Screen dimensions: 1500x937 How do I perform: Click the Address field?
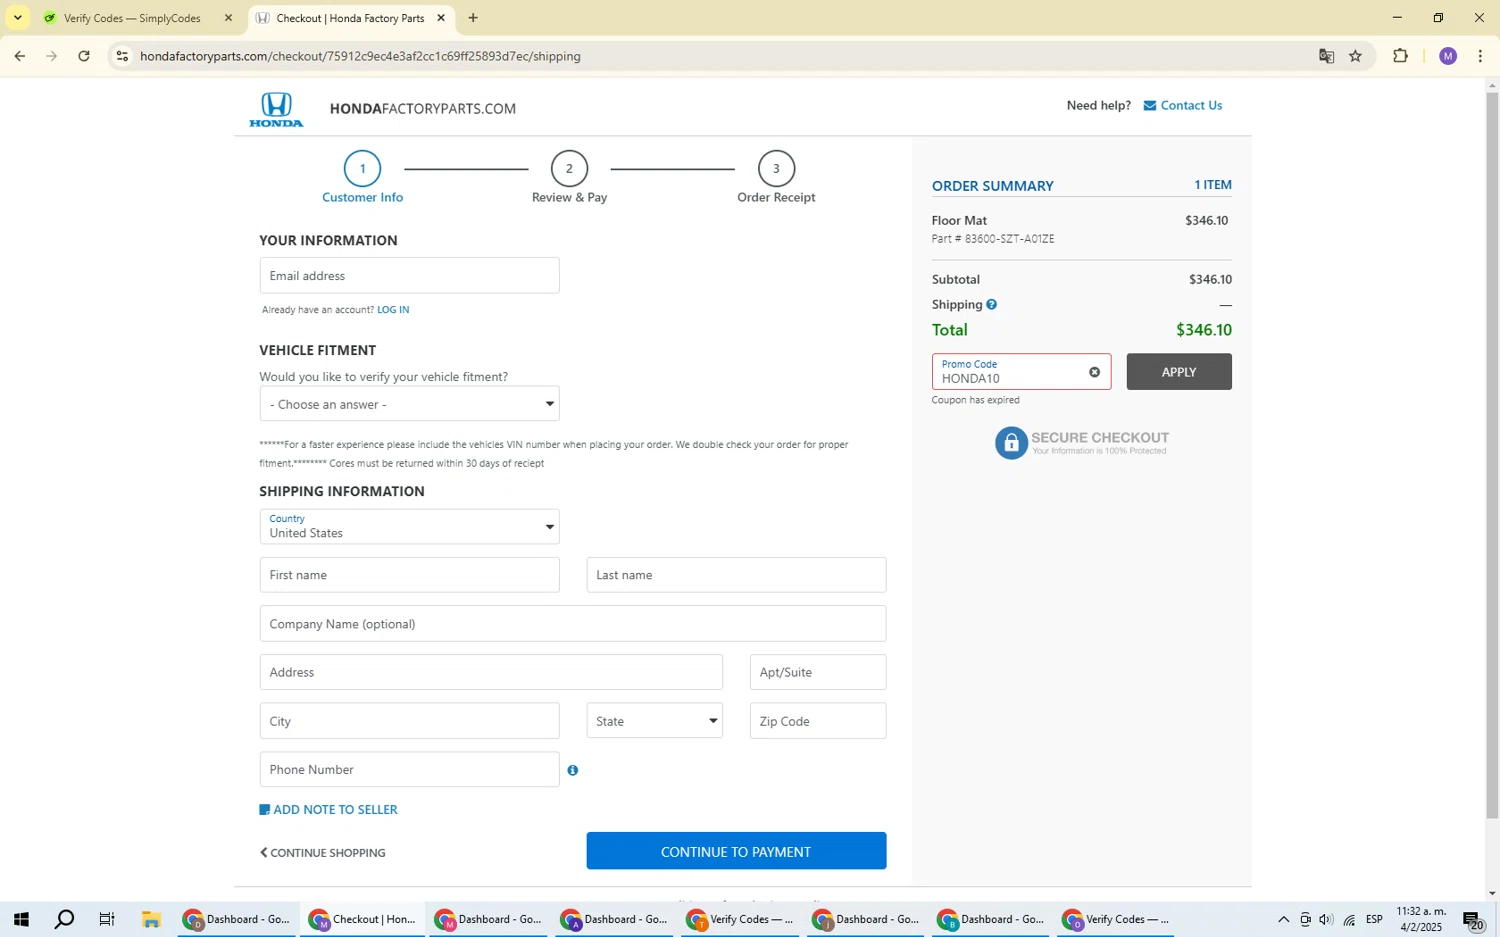[x=491, y=672]
